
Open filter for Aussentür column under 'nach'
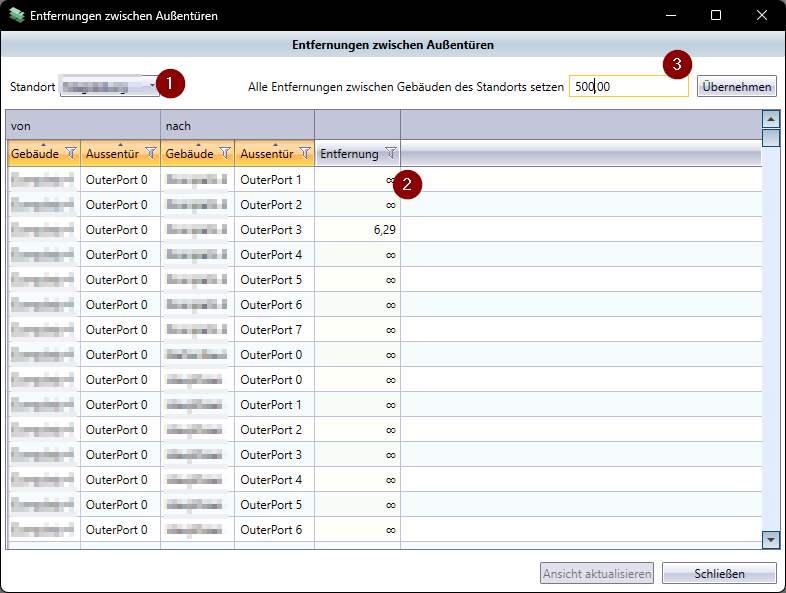coord(305,154)
